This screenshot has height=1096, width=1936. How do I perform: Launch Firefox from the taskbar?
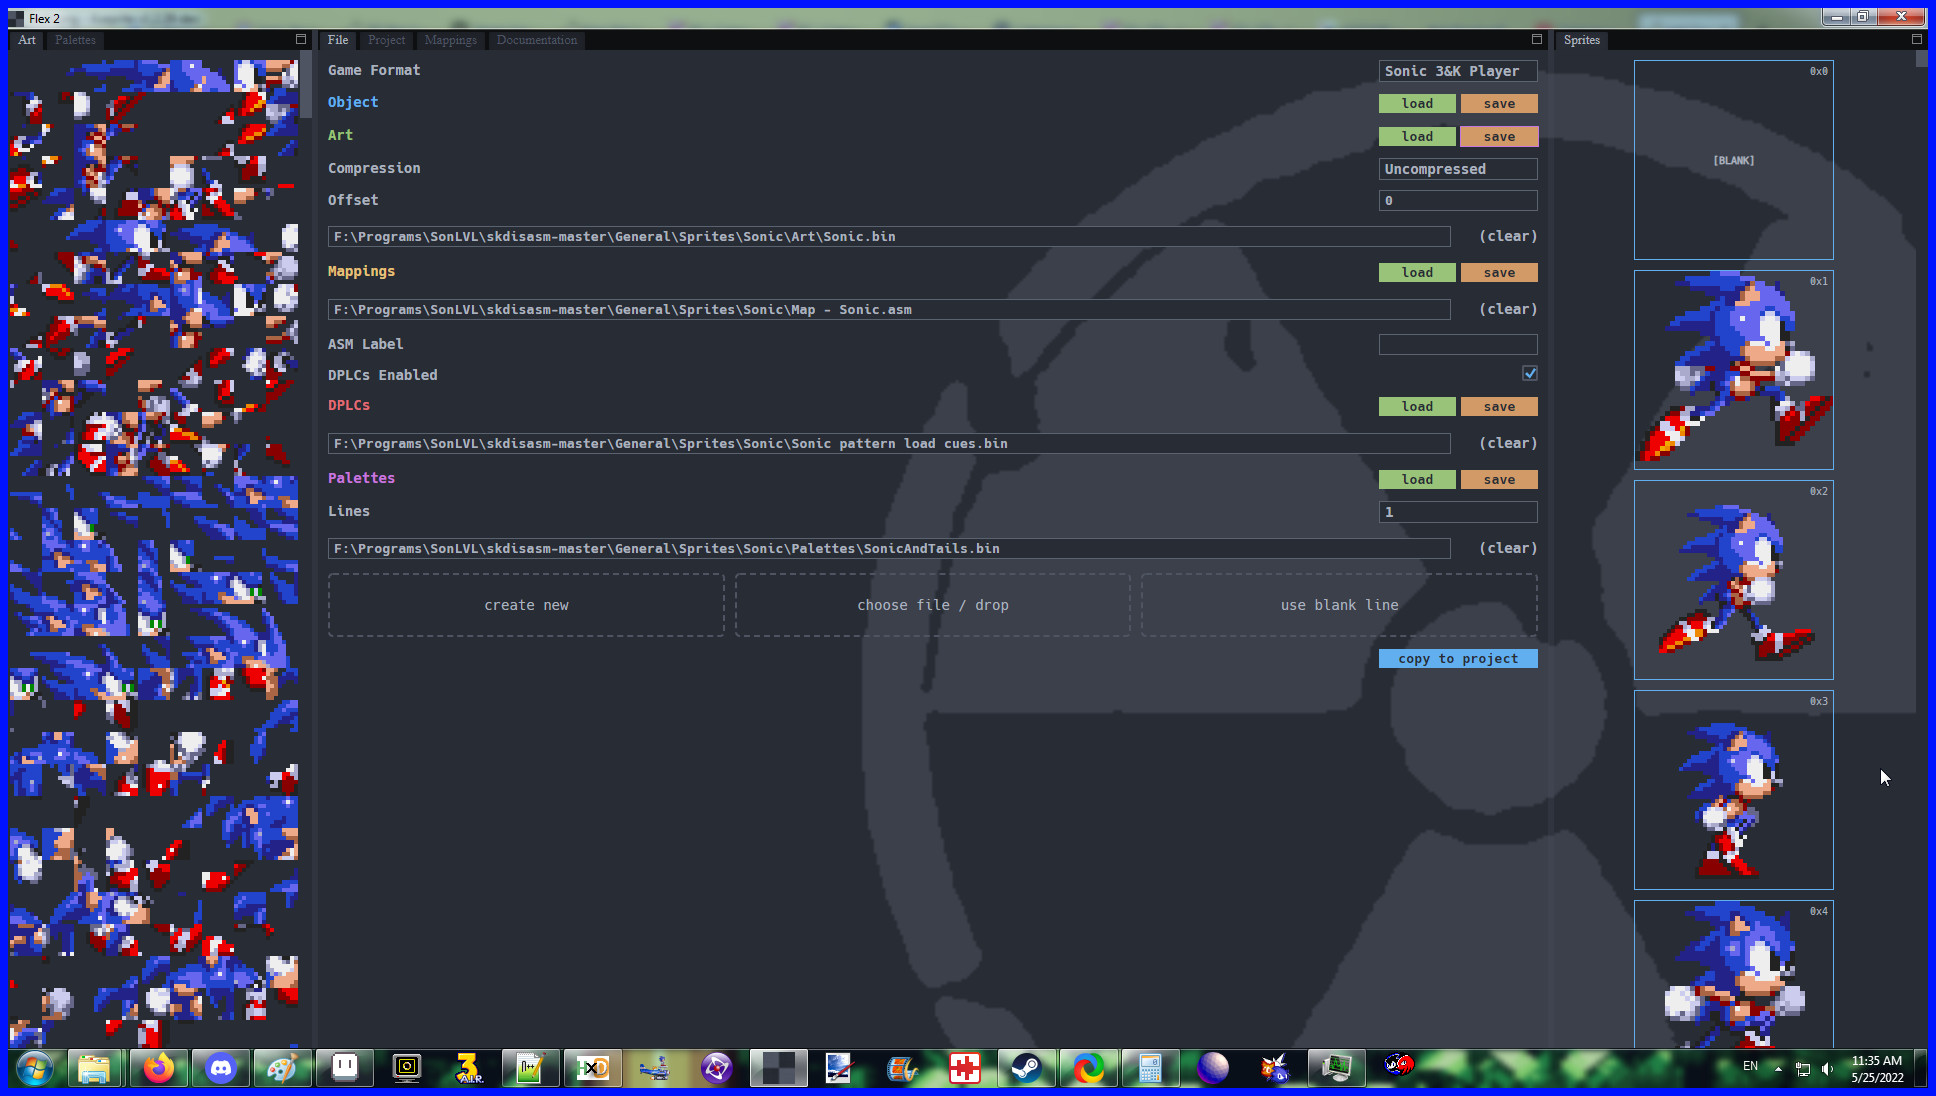coord(158,1068)
